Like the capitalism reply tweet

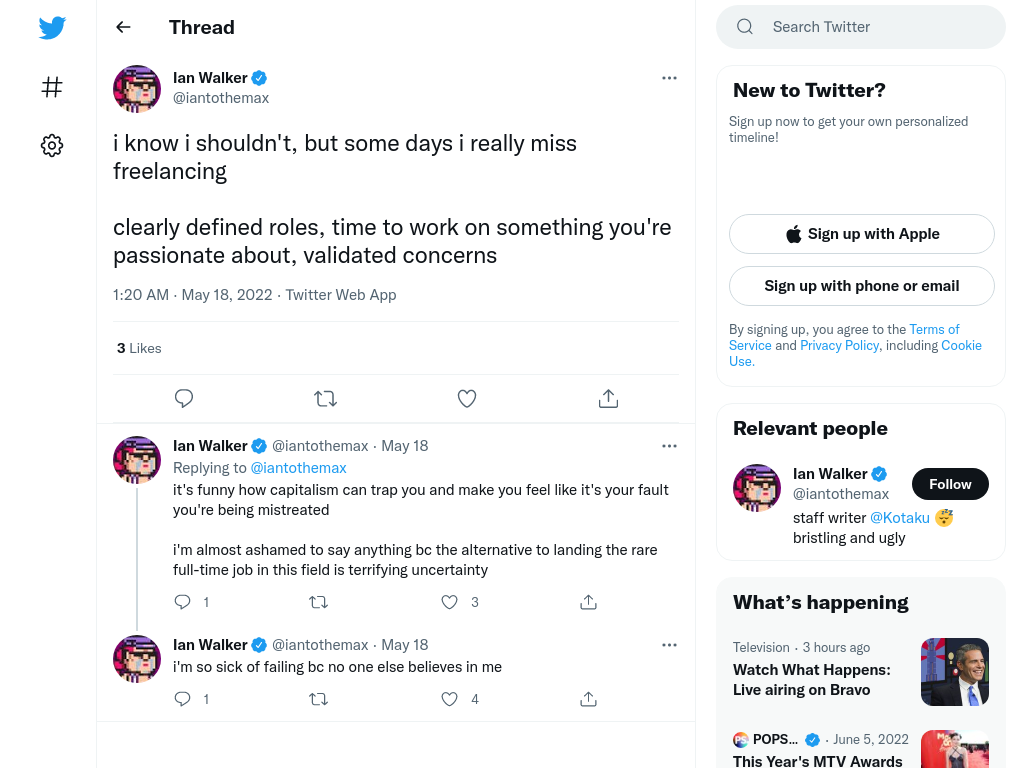pyautogui.click(x=449, y=602)
